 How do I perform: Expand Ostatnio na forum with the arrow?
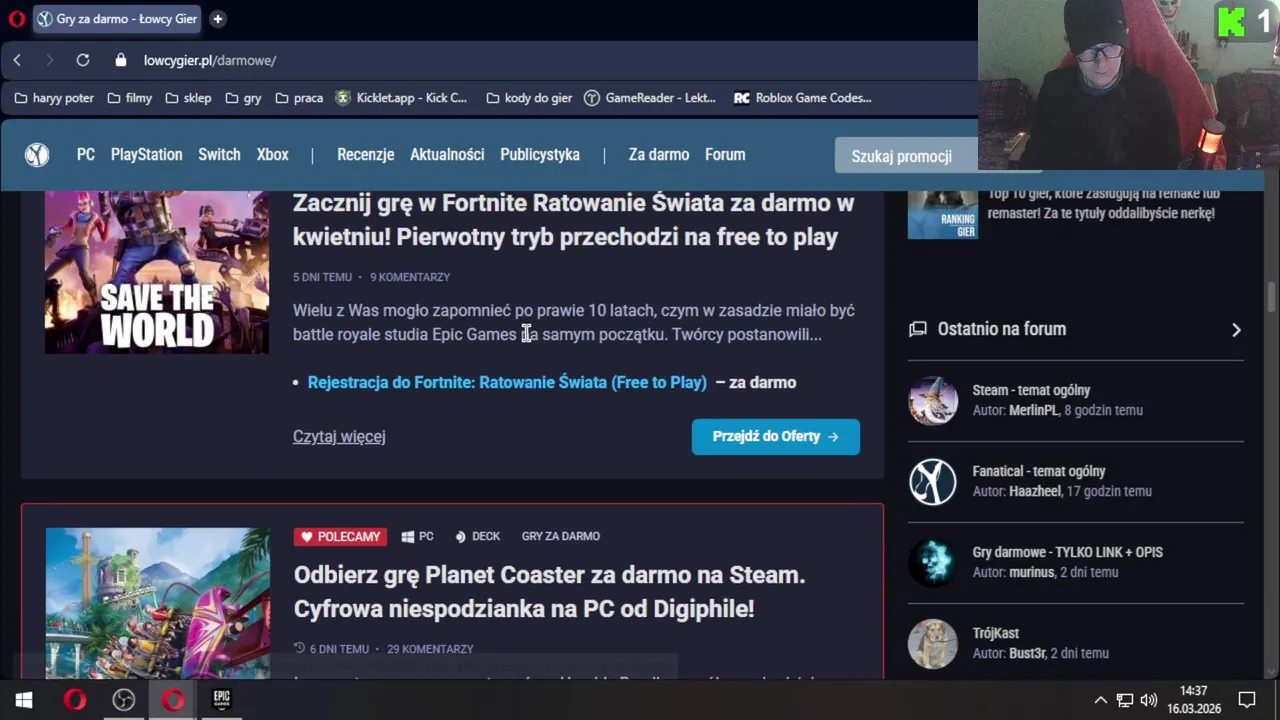pyautogui.click(x=1236, y=330)
